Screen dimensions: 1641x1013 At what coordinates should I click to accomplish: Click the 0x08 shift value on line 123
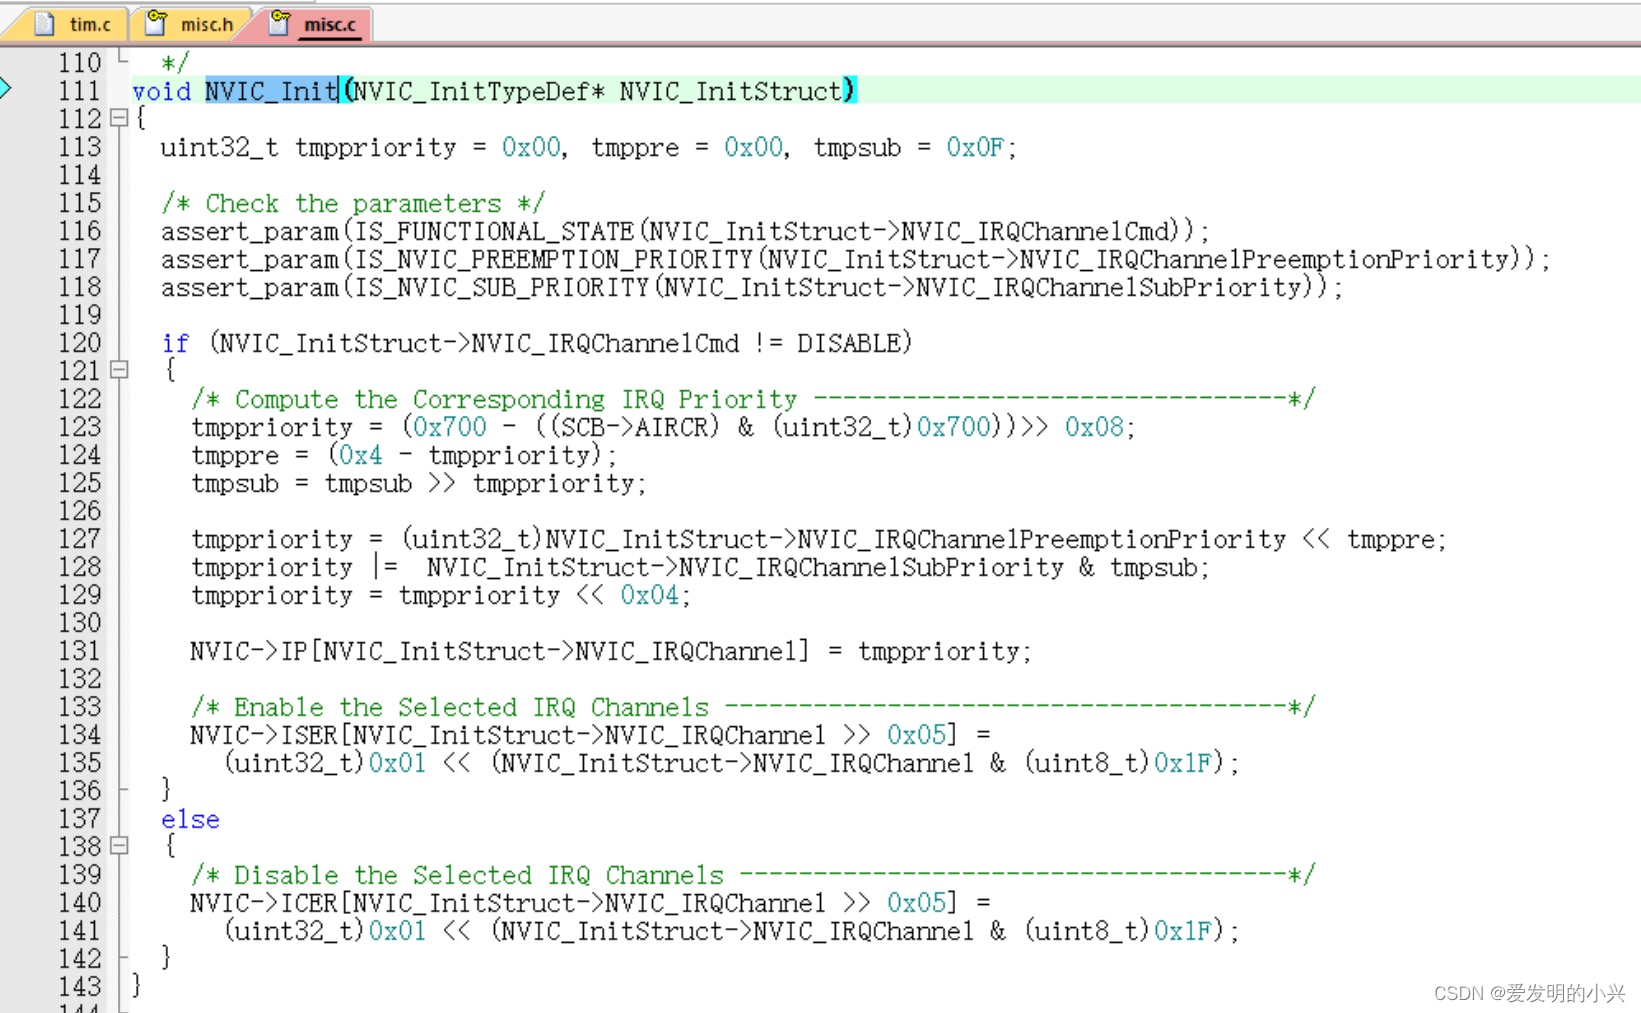pos(1094,427)
